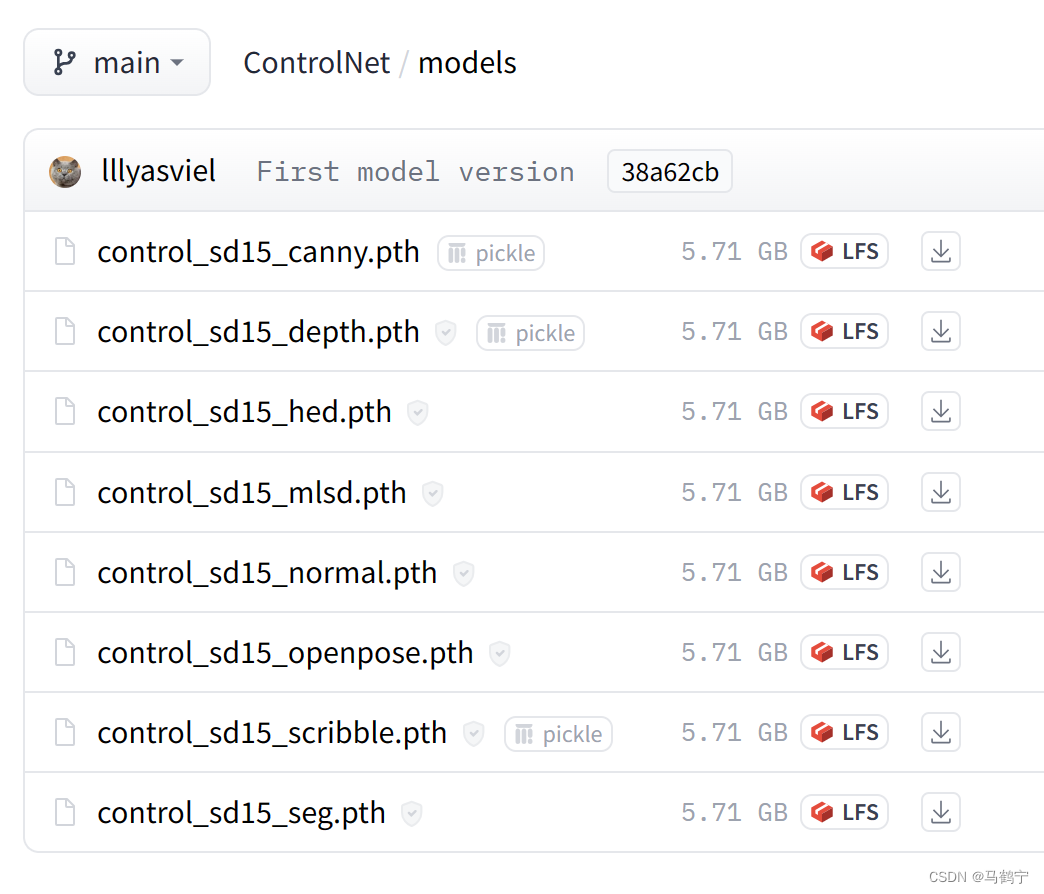Open commit hash 38a62cb
Viewport: 1044px width, 894px height.
pos(669,172)
